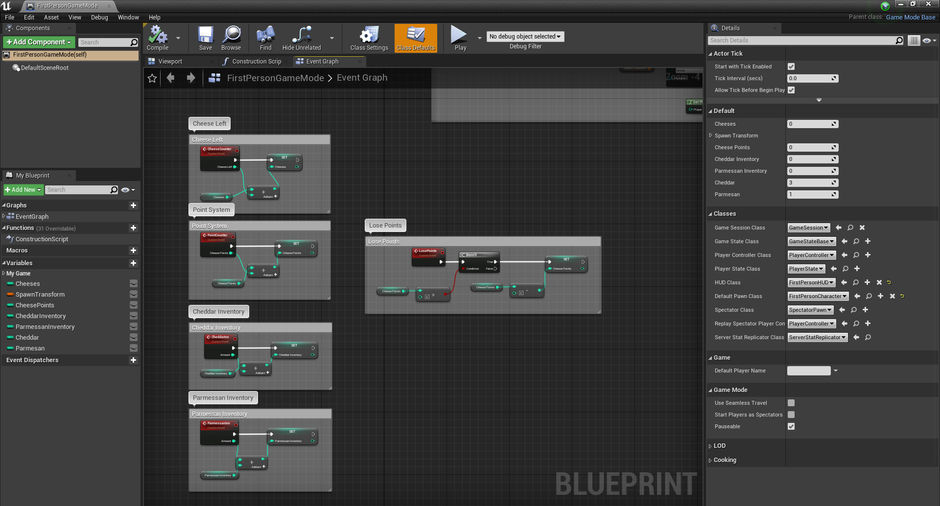940x506 pixels.
Task: Open Game Mode Base parent class link
Action: click(x=910, y=17)
